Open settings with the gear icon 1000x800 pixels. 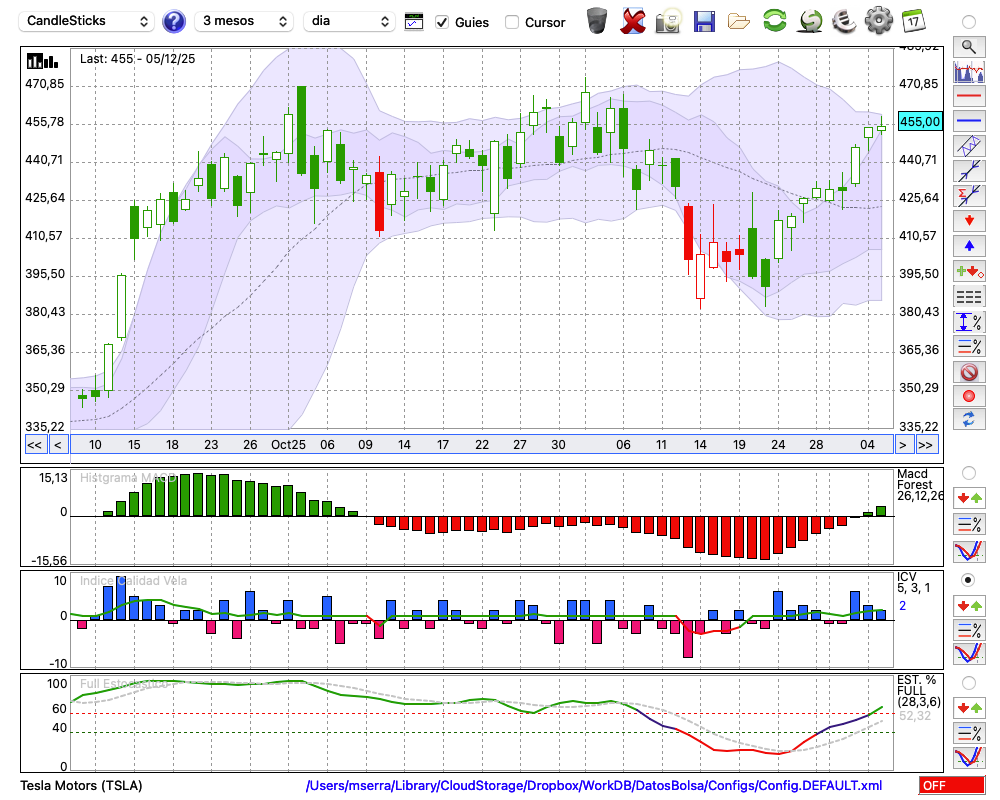pos(878,20)
